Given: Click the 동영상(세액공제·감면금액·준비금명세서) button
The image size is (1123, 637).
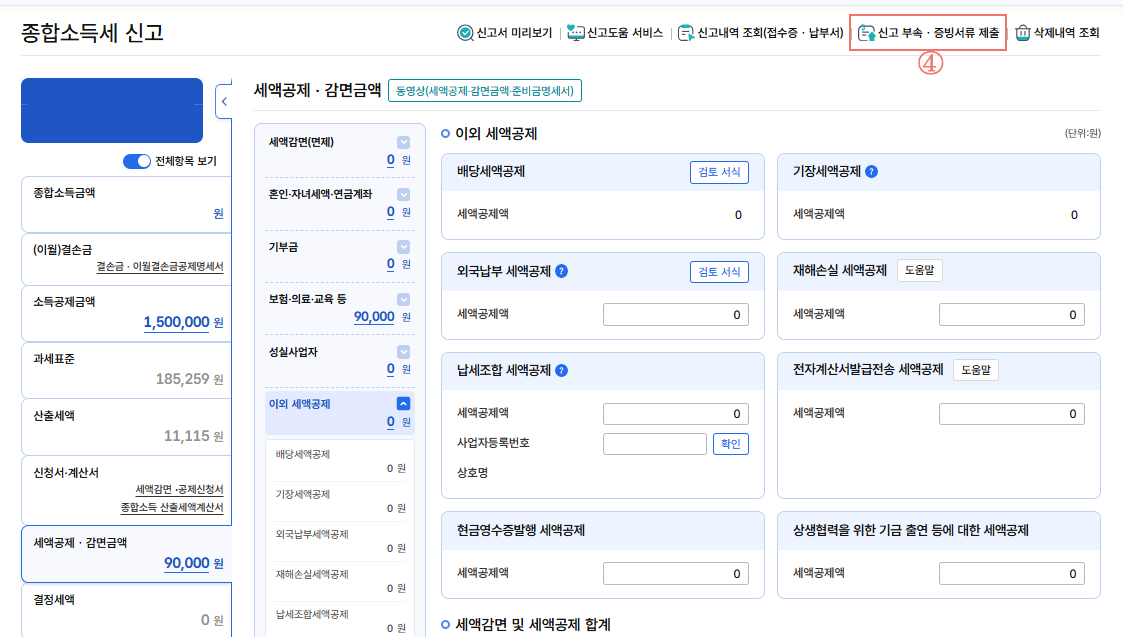Looking at the screenshot, I should tap(485, 91).
